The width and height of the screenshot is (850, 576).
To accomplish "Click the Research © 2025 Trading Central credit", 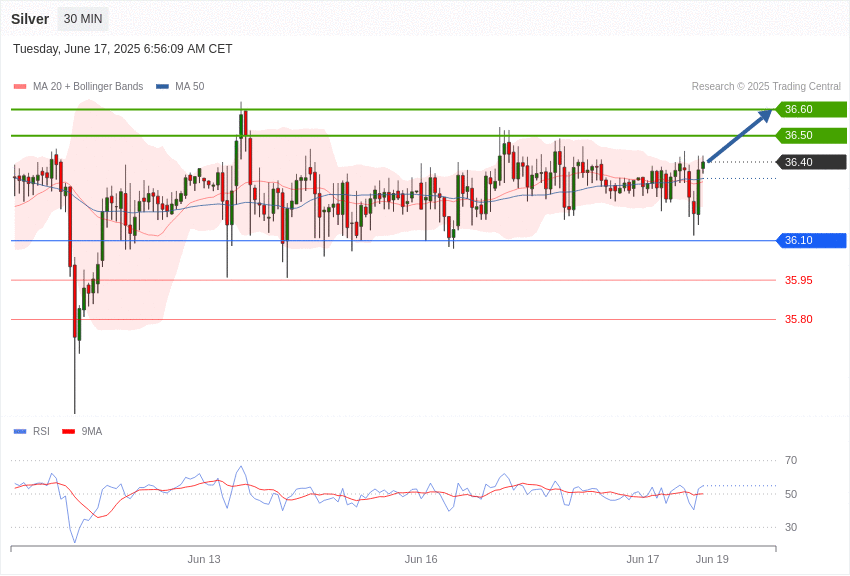I will (x=766, y=87).
